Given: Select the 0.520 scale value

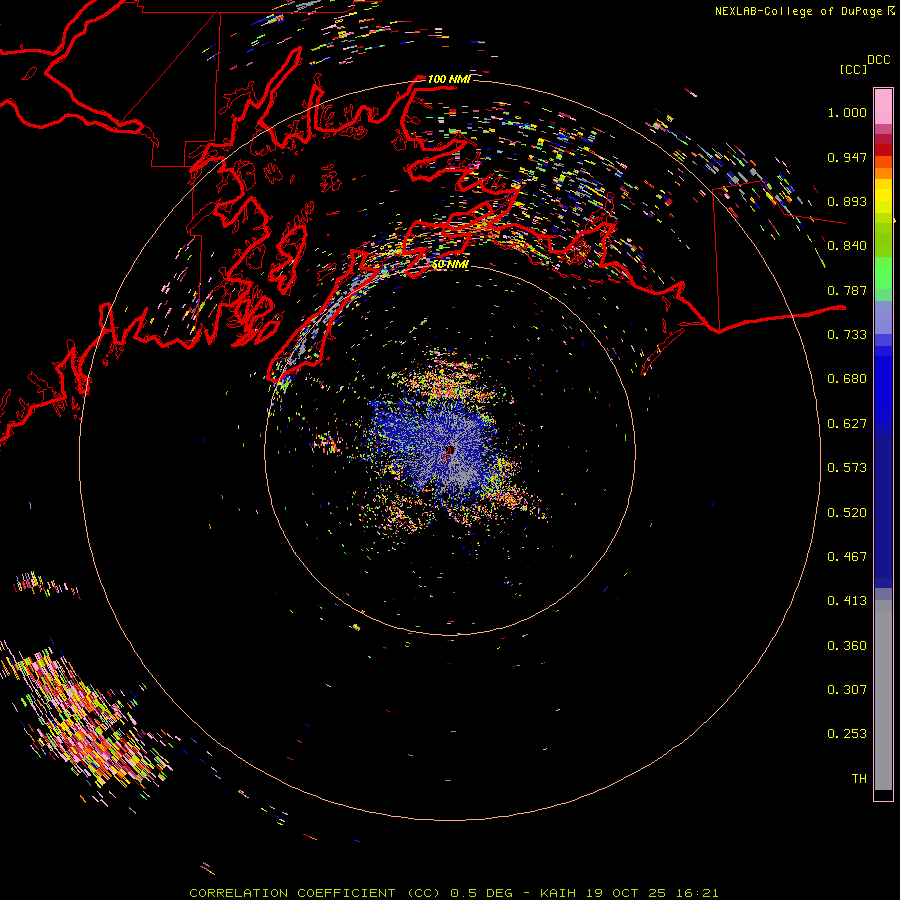Looking at the screenshot, I should pos(847,513).
